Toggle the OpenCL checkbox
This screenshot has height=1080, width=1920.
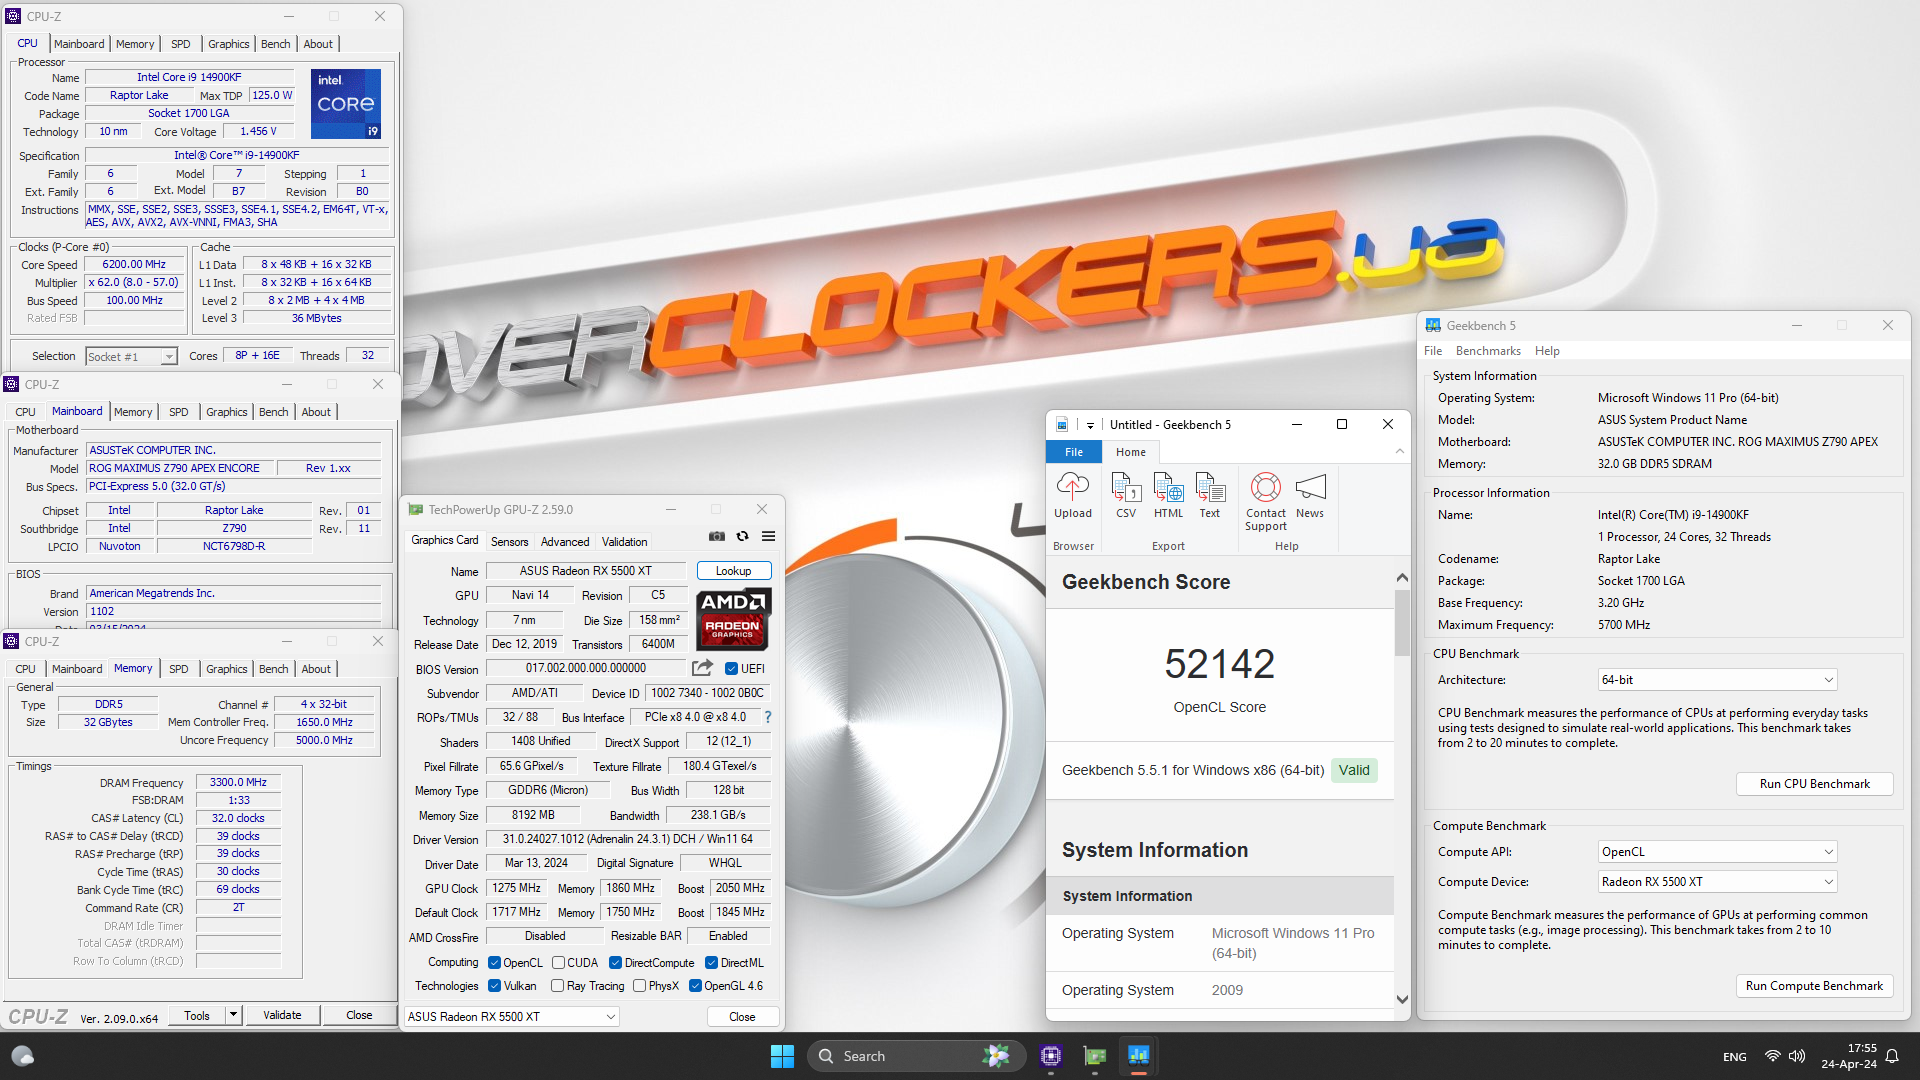(x=494, y=963)
